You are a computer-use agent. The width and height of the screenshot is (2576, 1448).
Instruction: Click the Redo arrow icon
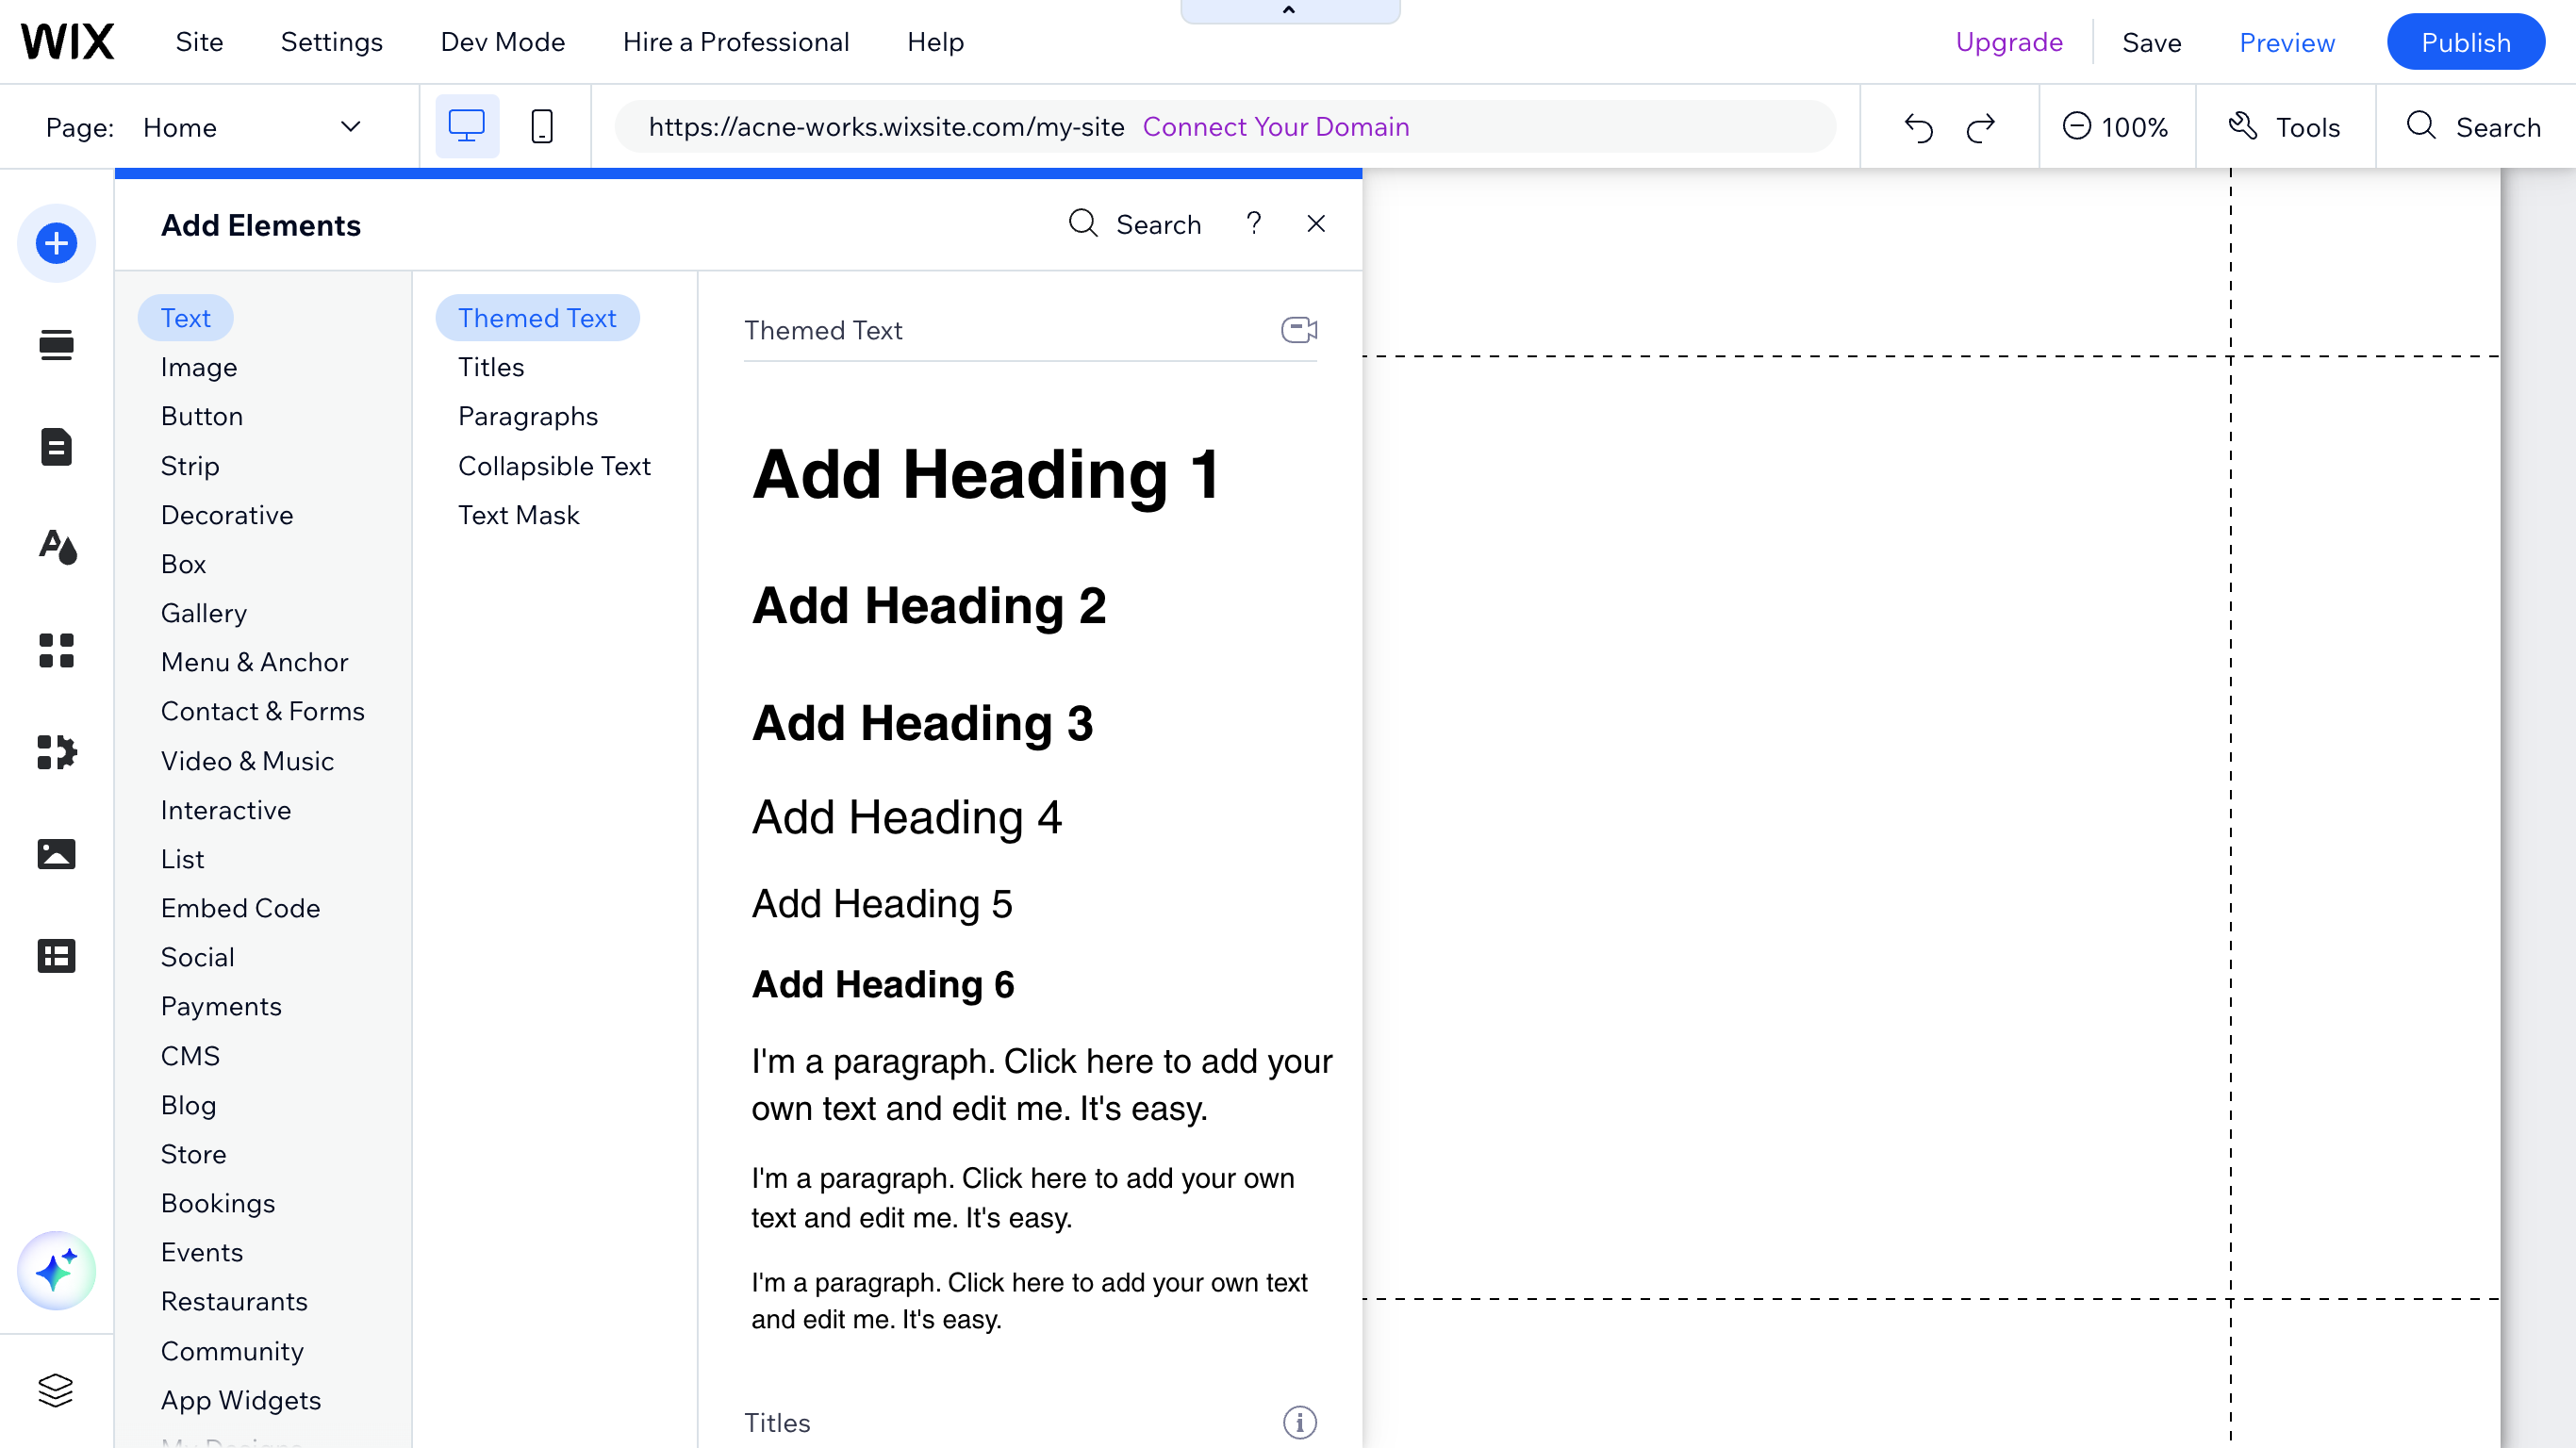pos(1981,127)
